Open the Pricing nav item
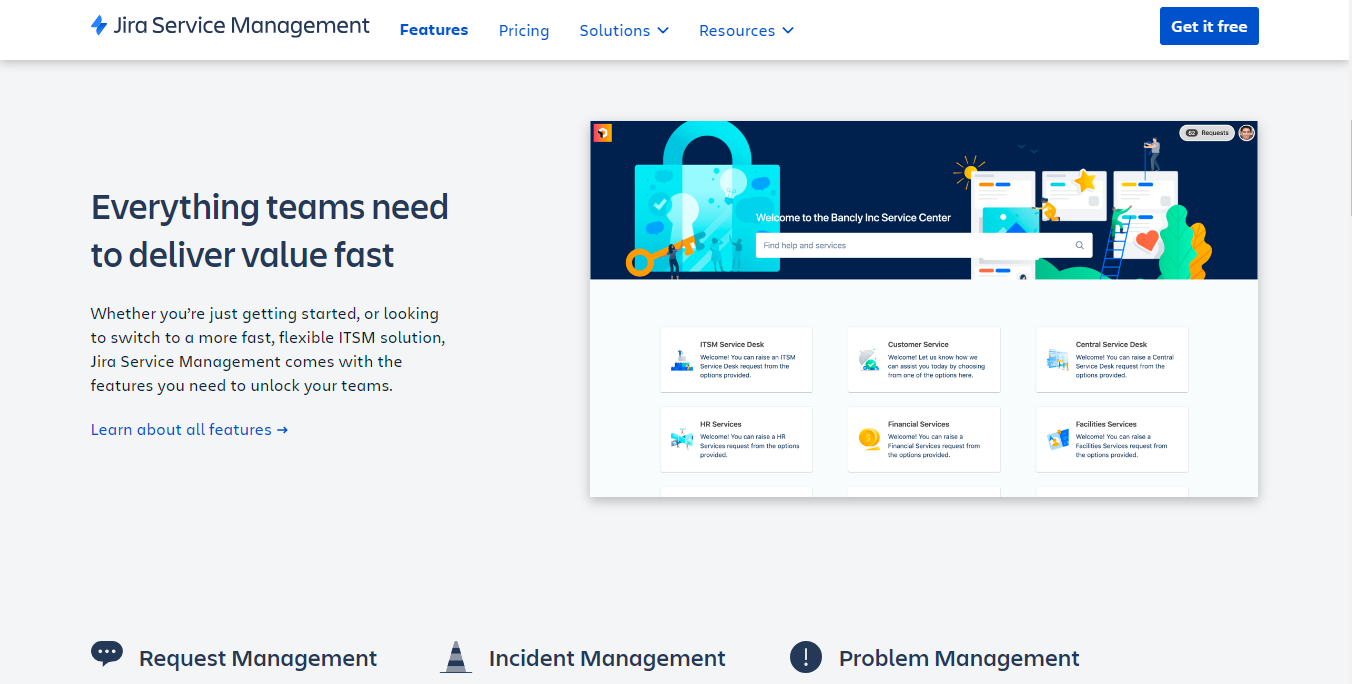 [x=524, y=31]
